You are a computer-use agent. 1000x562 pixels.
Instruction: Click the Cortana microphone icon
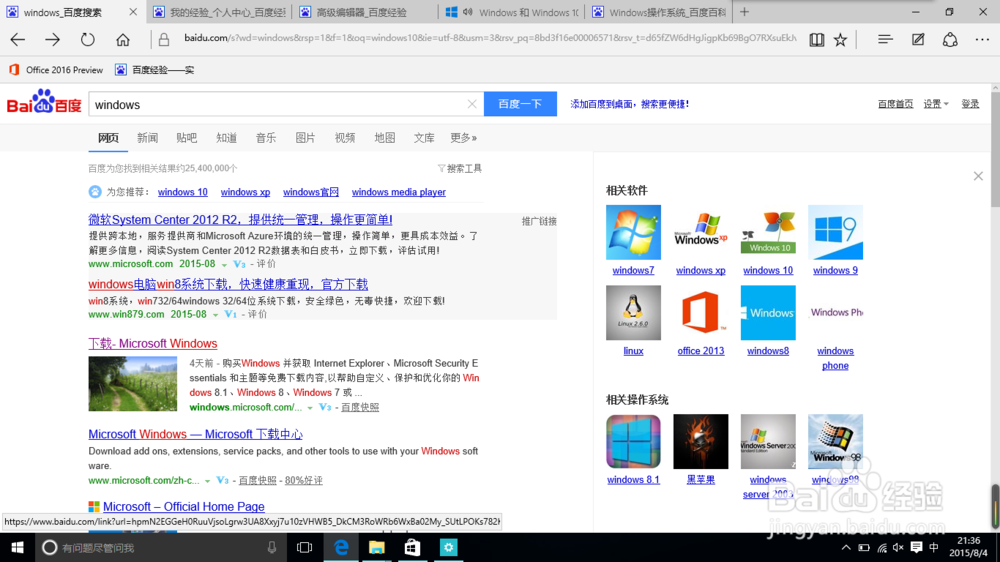pyautogui.click(x=272, y=547)
